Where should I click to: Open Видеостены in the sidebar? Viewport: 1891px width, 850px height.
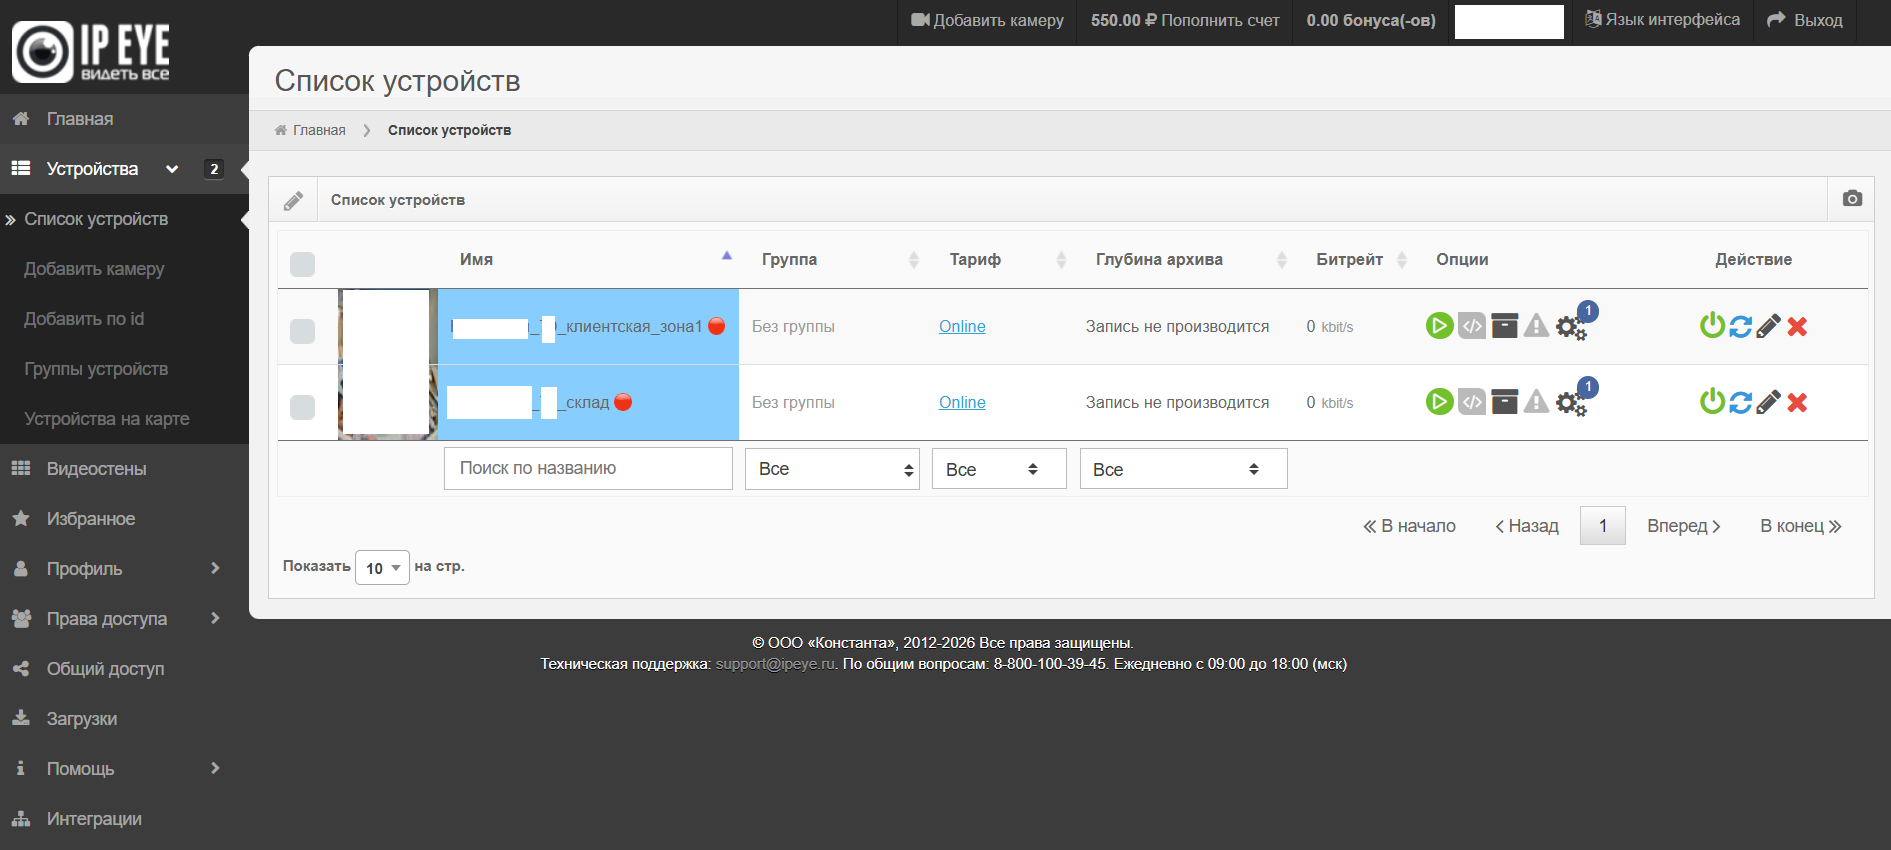[x=96, y=469]
